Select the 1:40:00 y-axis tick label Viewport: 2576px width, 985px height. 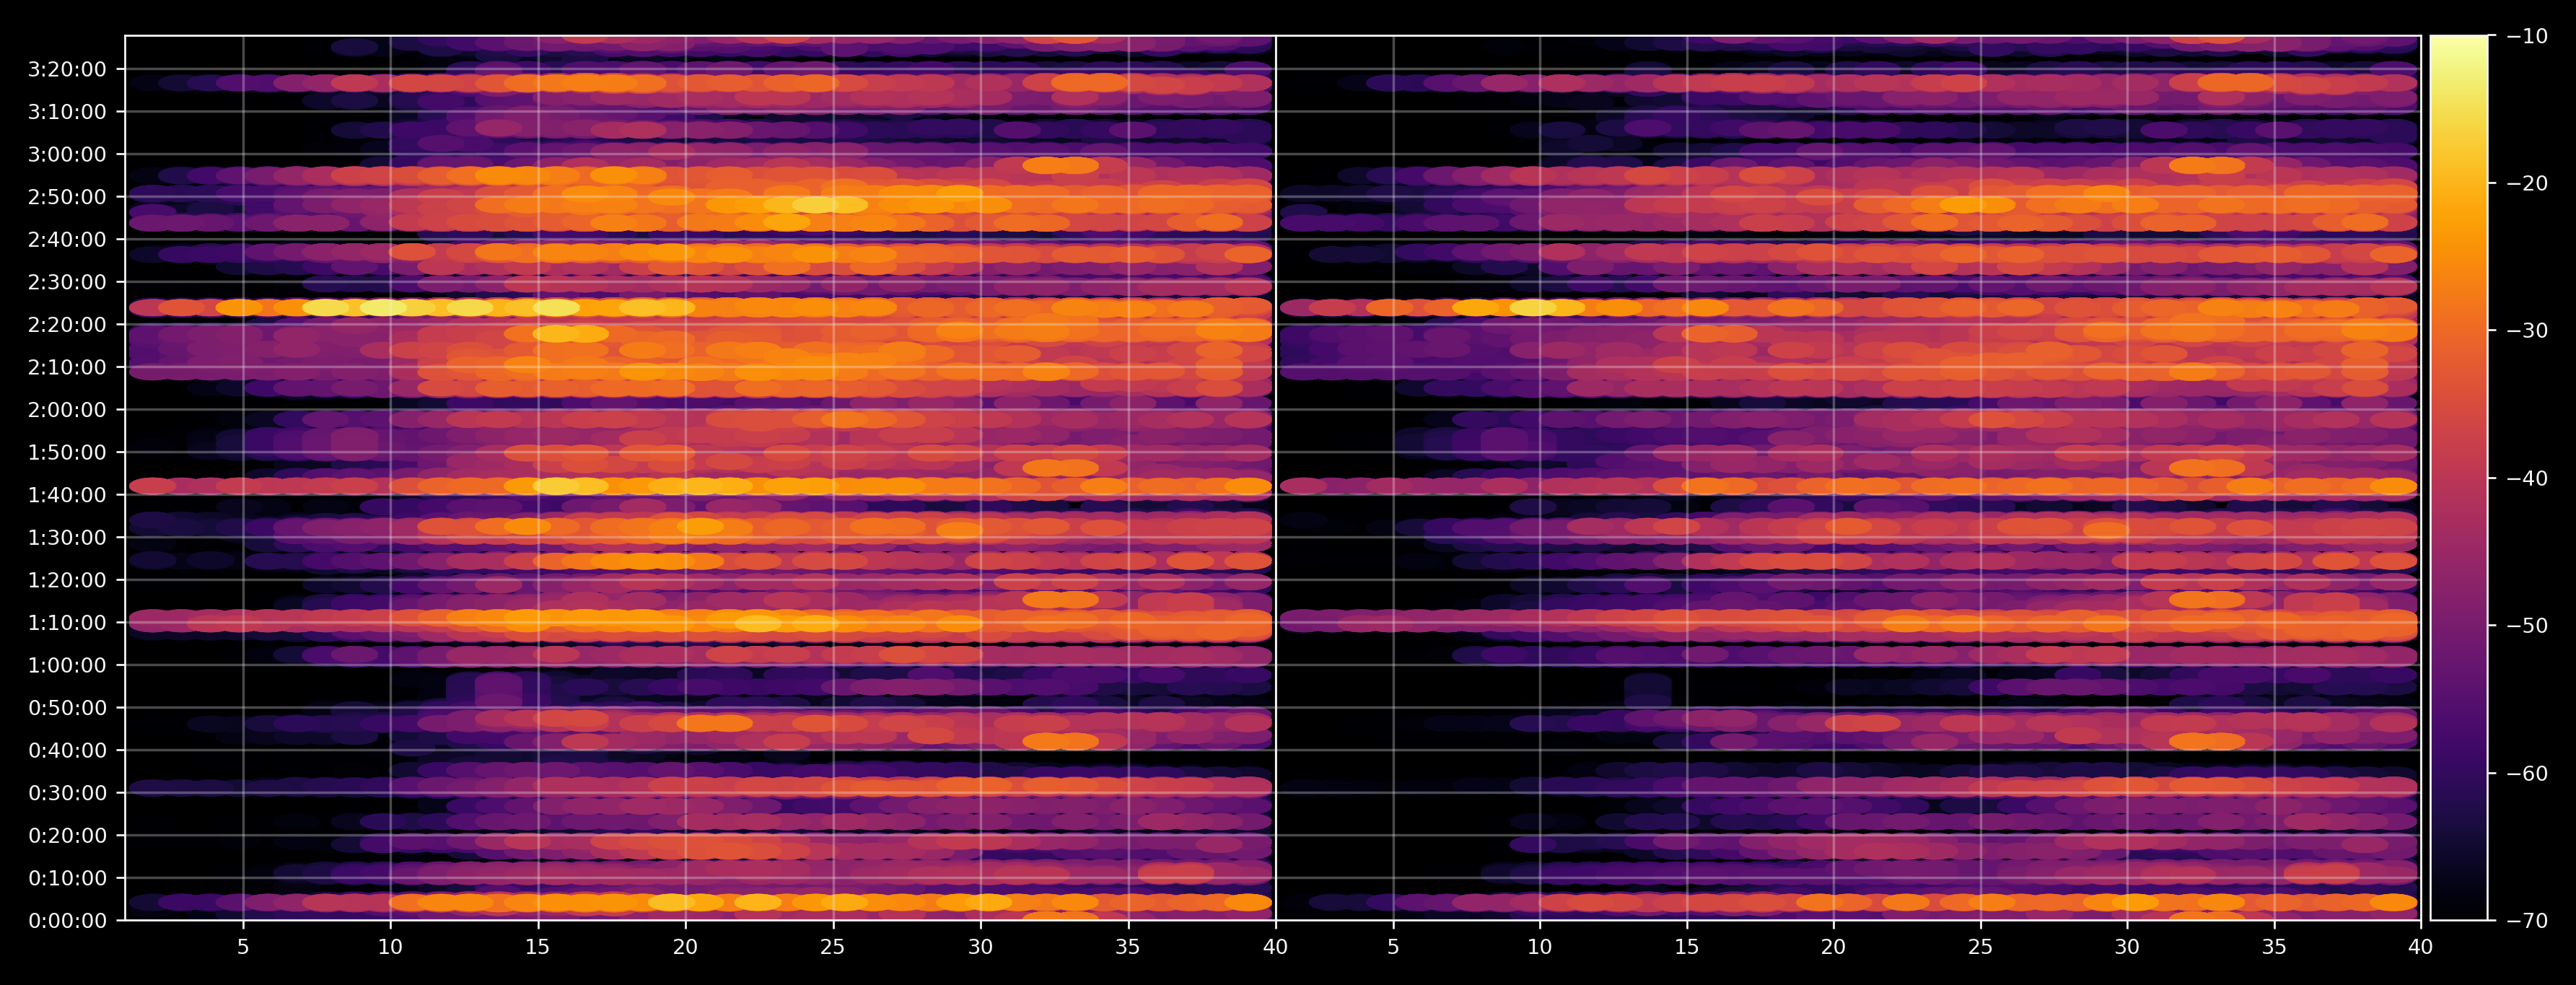click(67, 495)
